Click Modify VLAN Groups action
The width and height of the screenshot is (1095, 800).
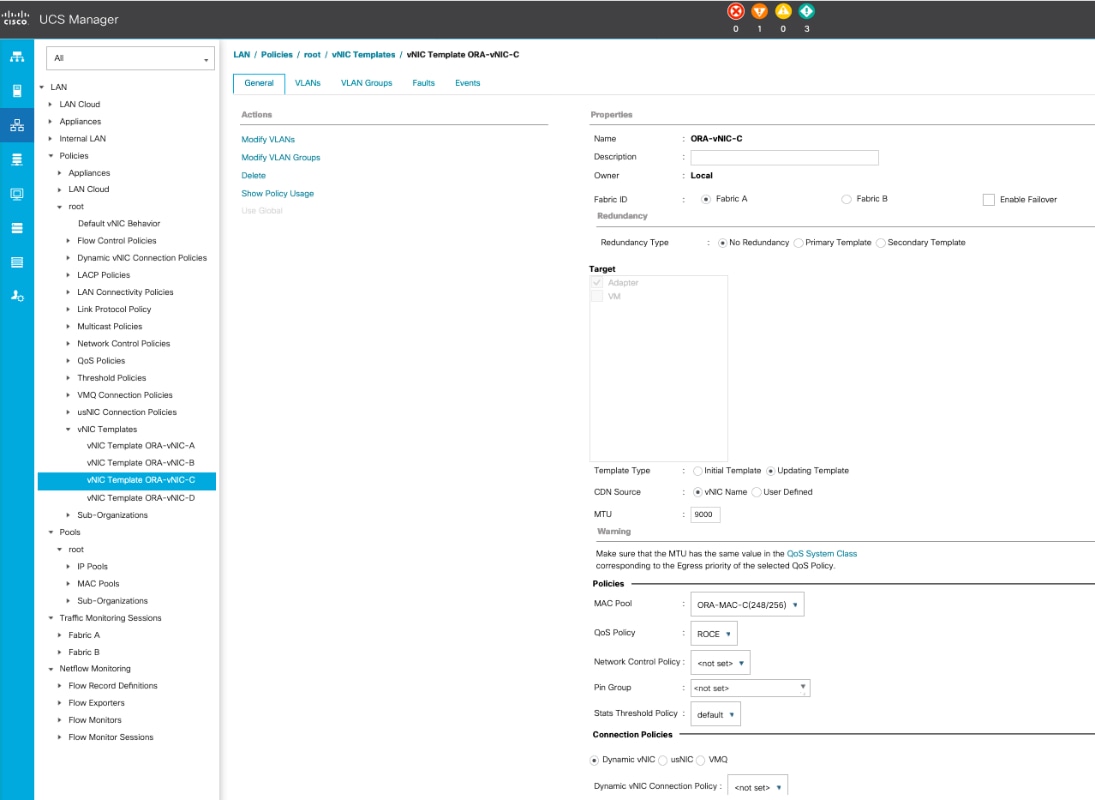point(281,158)
